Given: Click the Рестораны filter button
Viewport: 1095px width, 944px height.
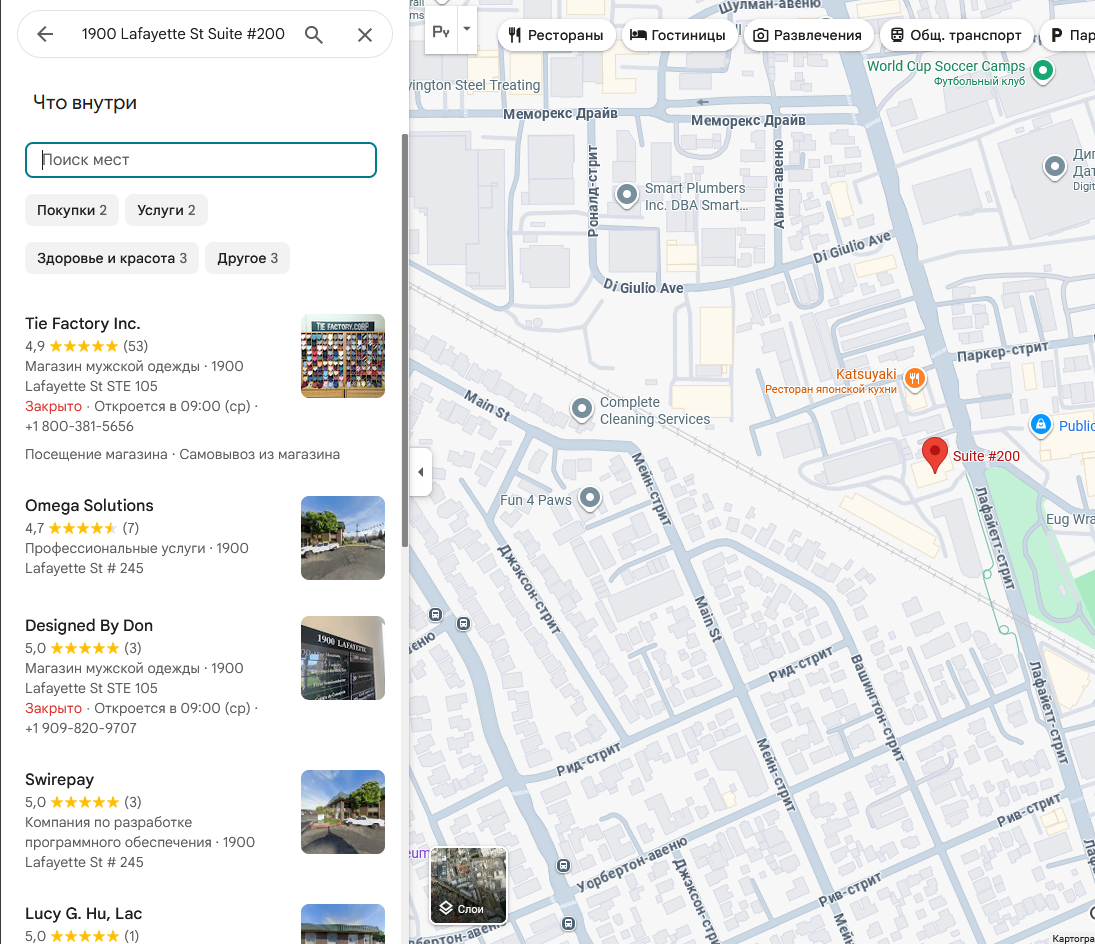Looking at the screenshot, I should [556, 35].
